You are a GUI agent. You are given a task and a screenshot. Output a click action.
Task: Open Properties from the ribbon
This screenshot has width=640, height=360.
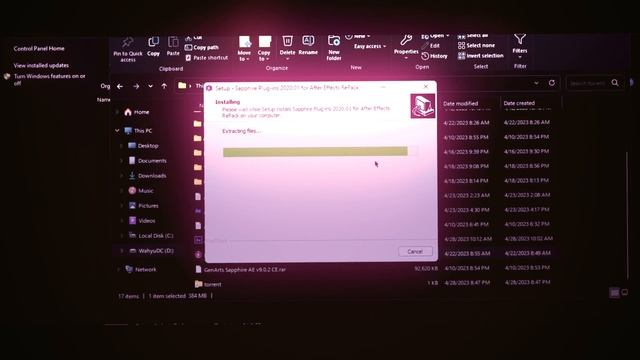406,46
